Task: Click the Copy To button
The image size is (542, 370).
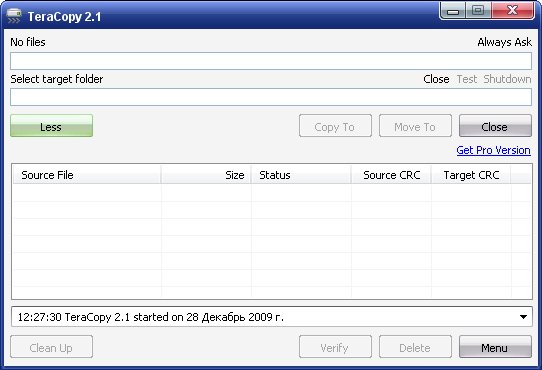Action: click(335, 126)
